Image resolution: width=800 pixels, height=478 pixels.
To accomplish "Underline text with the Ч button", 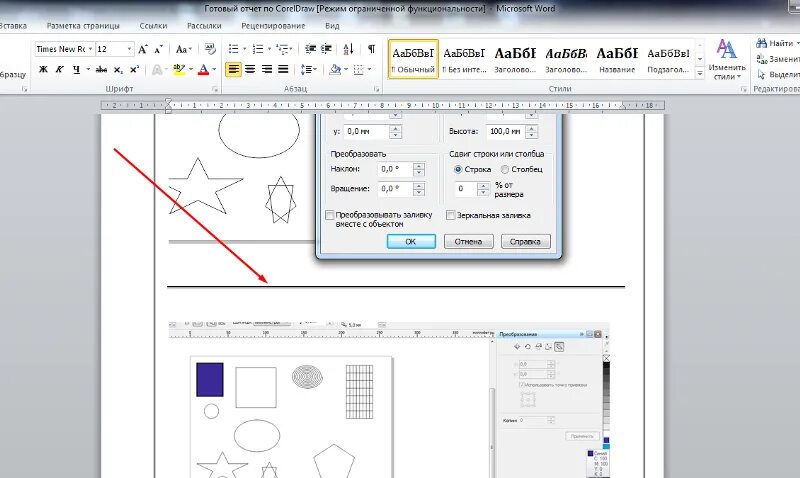I will (x=76, y=69).
